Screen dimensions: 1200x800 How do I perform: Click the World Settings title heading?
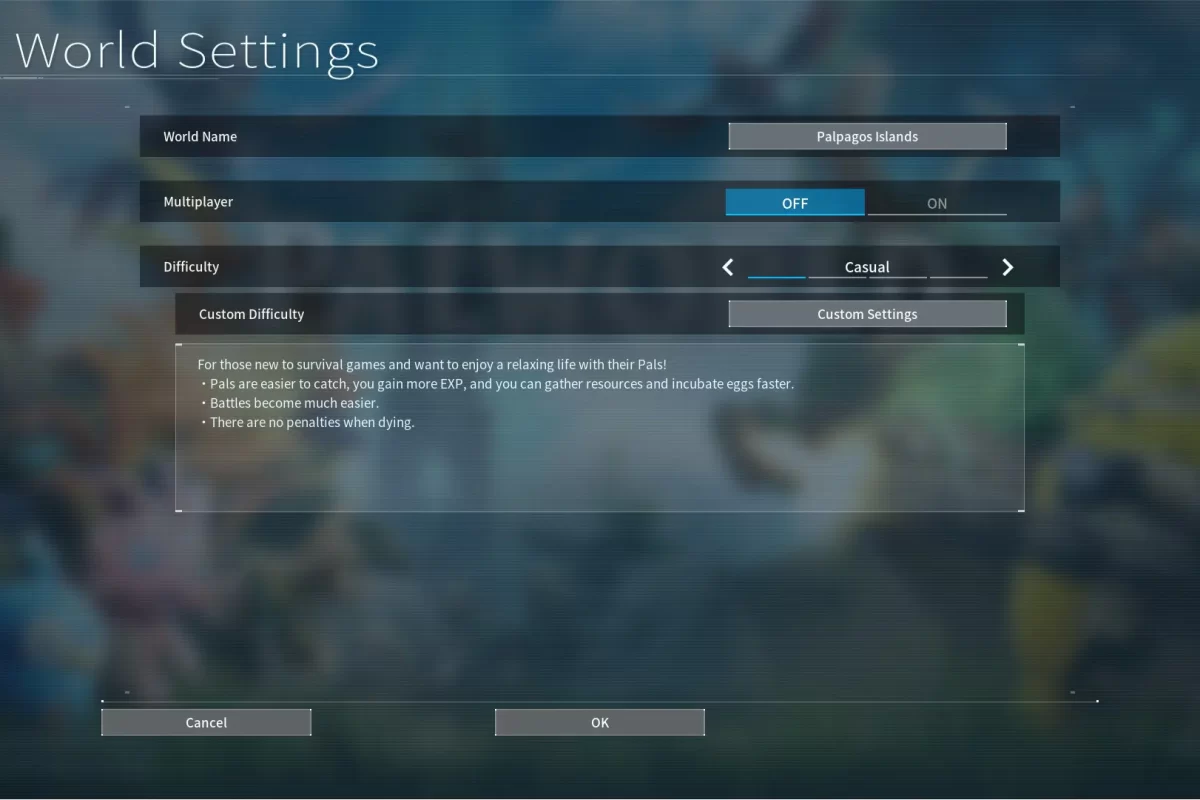pyautogui.click(x=197, y=50)
